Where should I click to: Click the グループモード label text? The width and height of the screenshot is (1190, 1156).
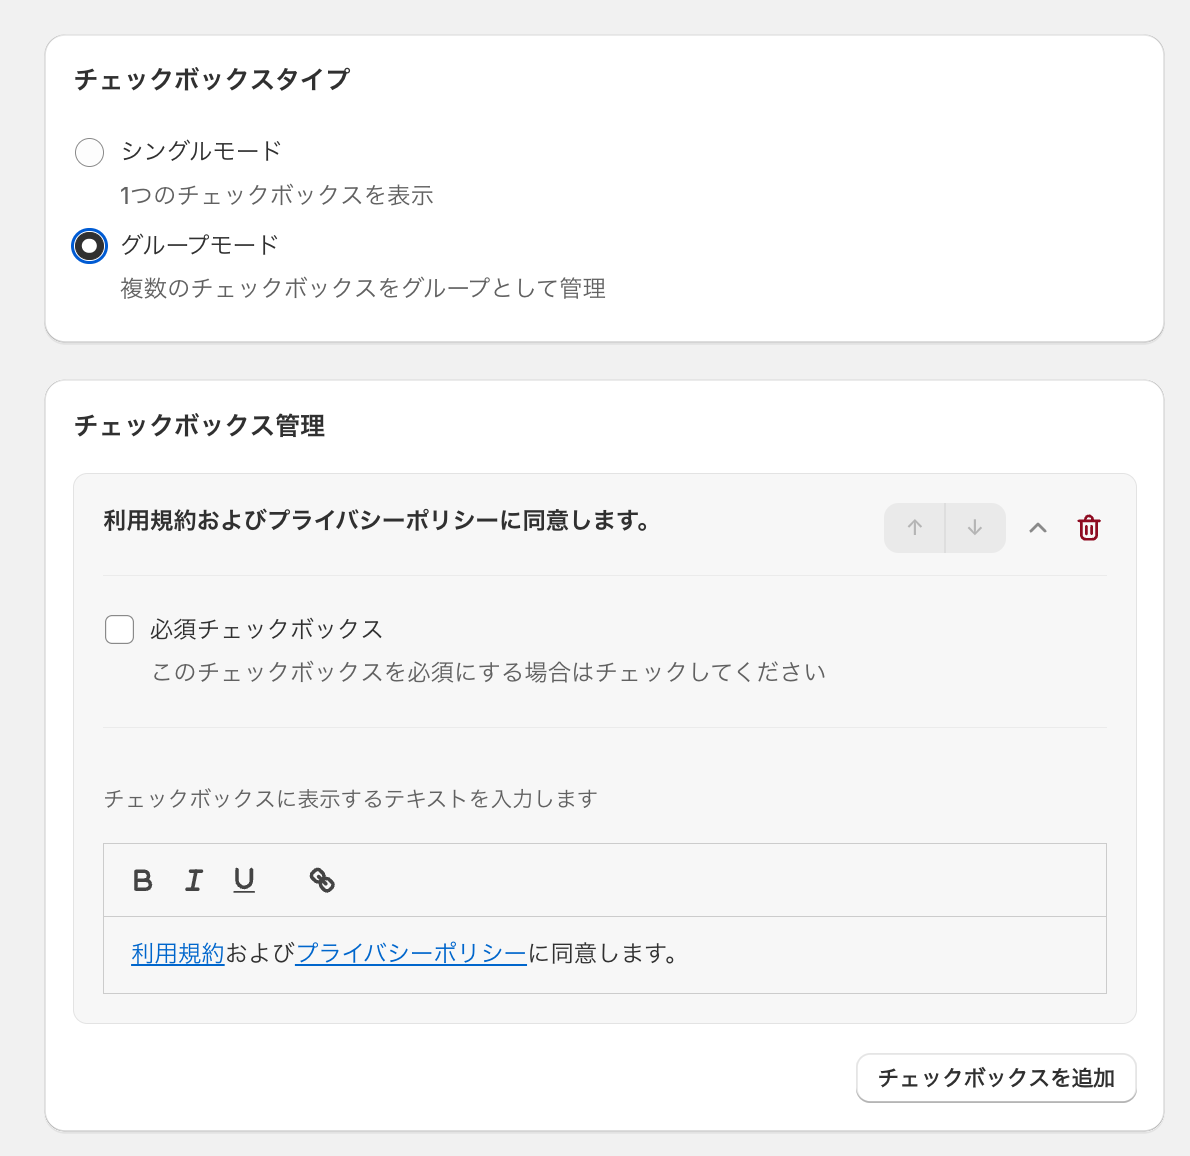(x=199, y=245)
